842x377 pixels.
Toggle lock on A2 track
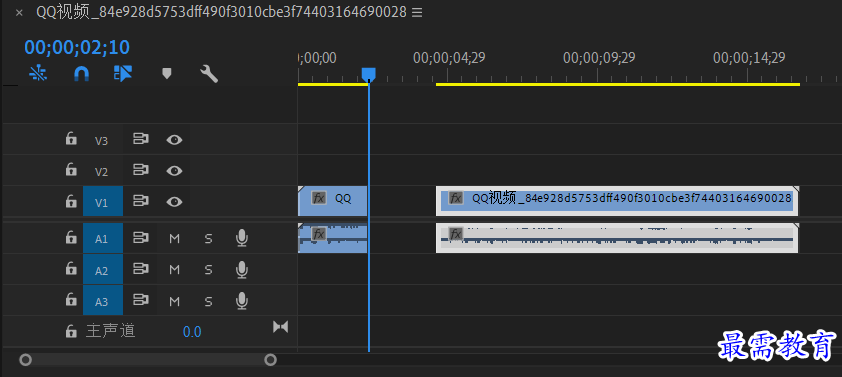(71, 269)
